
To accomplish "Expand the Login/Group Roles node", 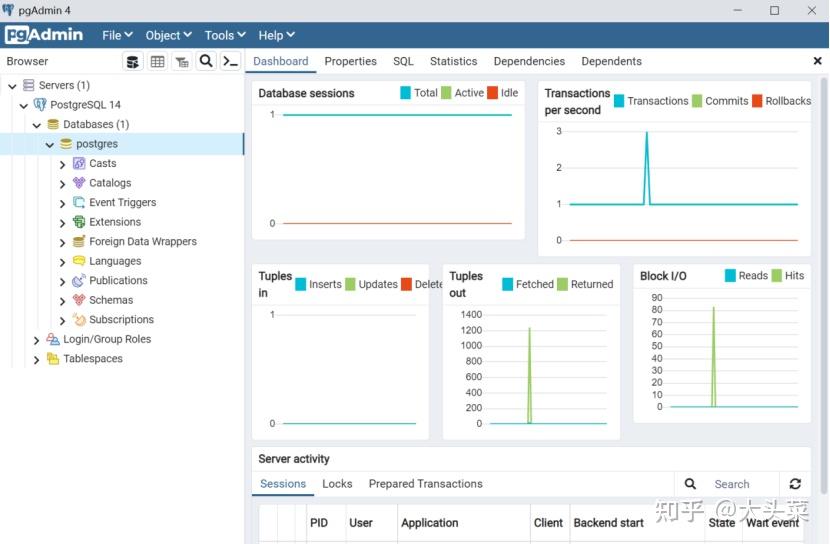I will (37, 340).
